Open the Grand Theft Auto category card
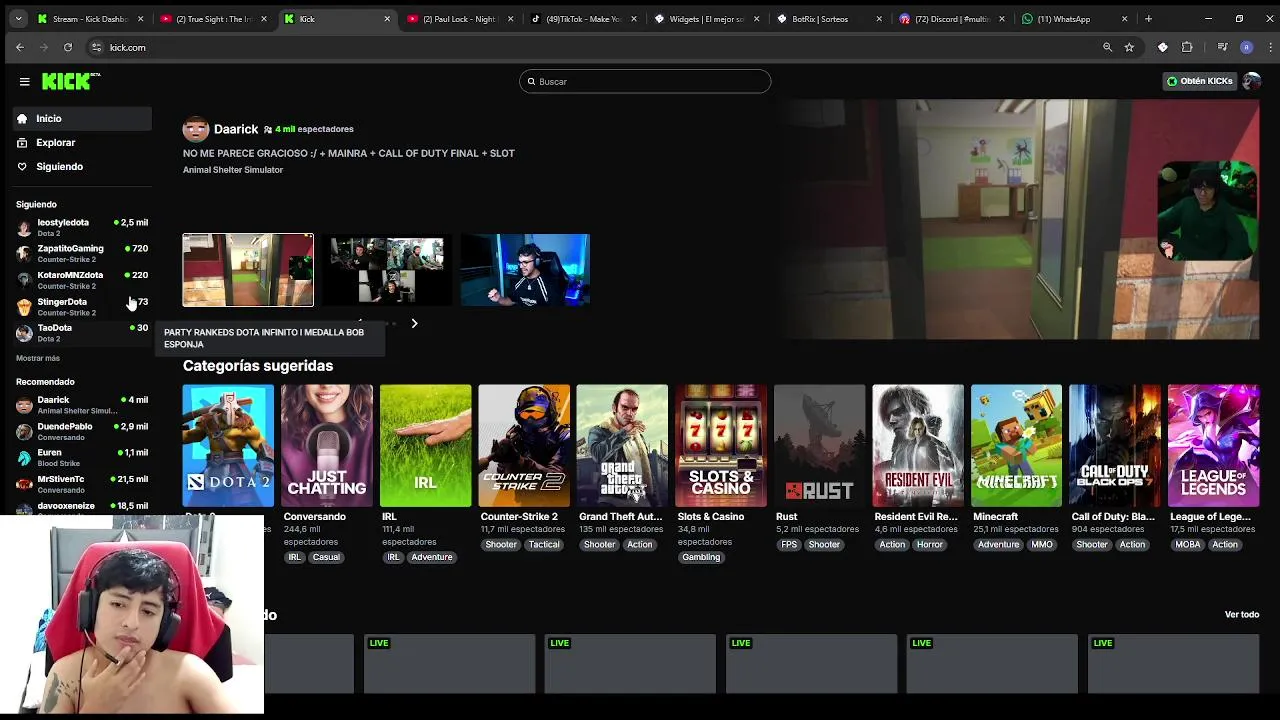 point(622,446)
